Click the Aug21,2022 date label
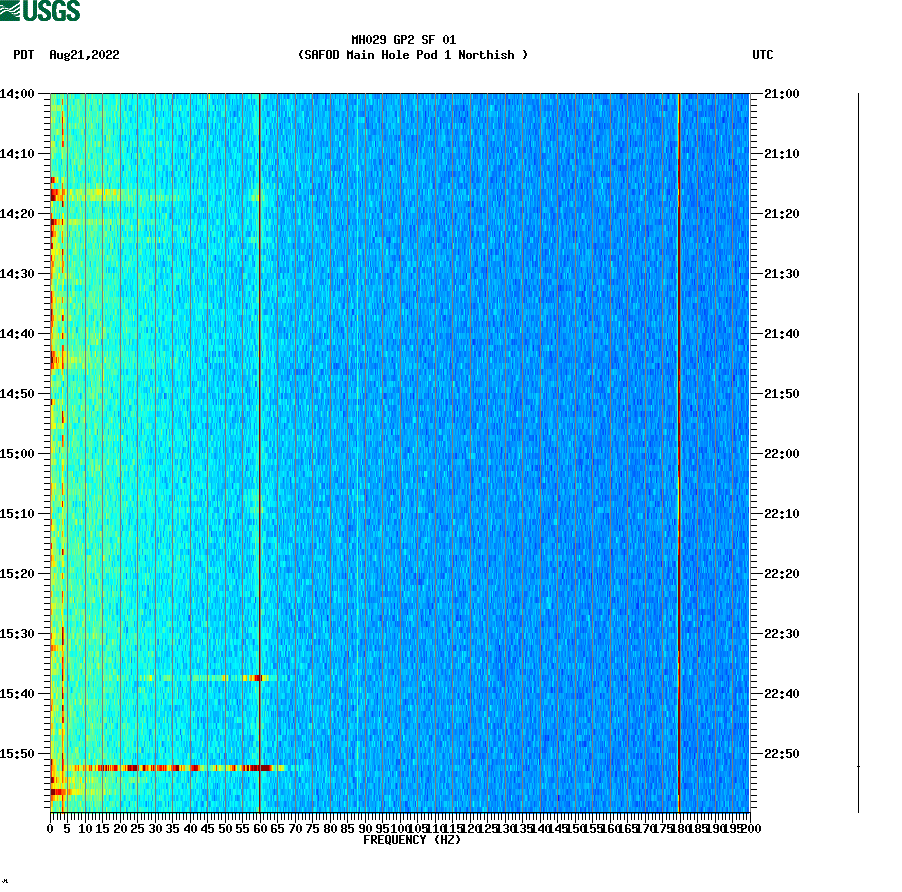This screenshot has width=902, height=892. [83, 56]
